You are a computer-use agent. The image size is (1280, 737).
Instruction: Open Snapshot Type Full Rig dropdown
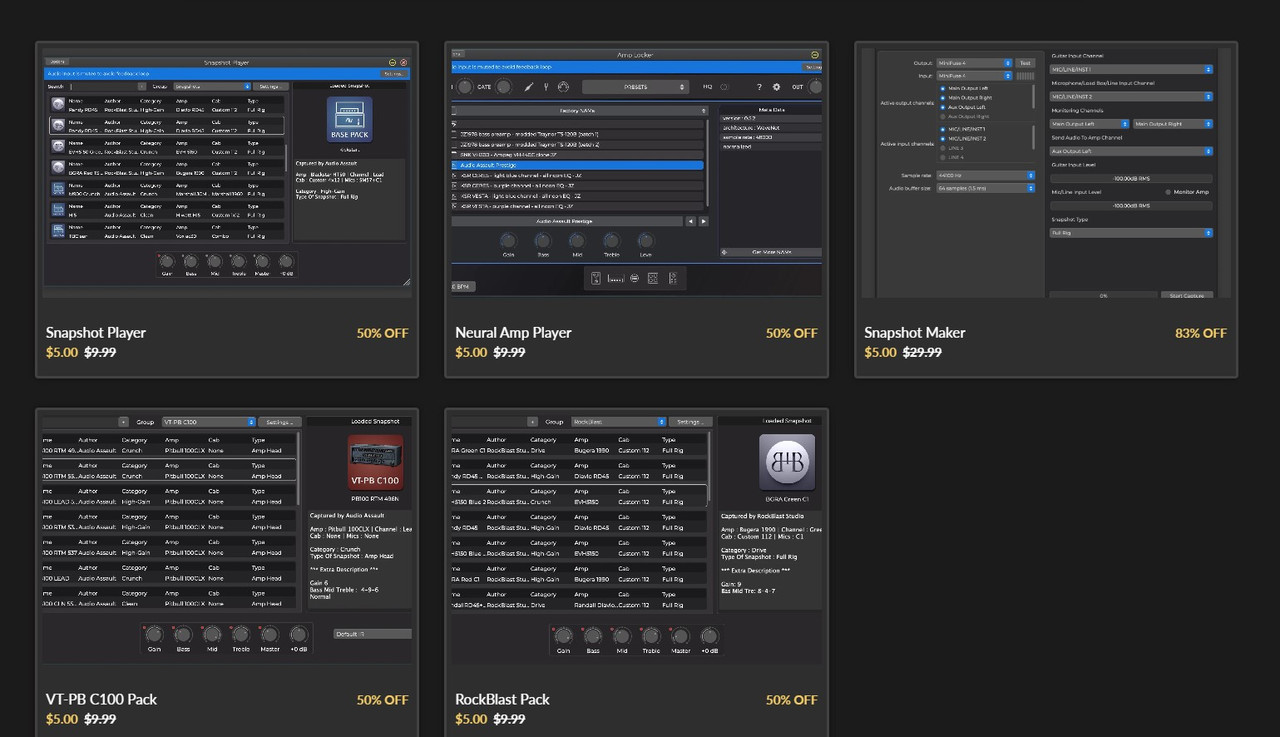pyautogui.click(x=1131, y=233)
